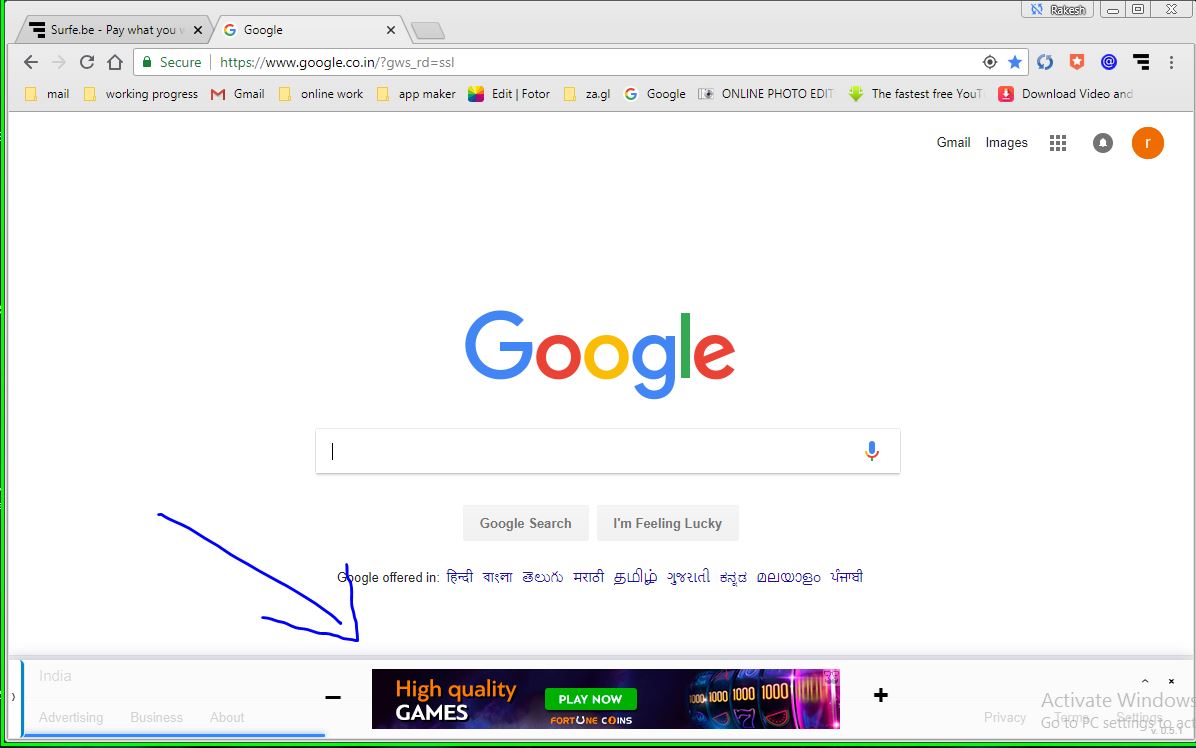
Task: Bookmark this page with the star icon
Action: tap(1014, 63)
